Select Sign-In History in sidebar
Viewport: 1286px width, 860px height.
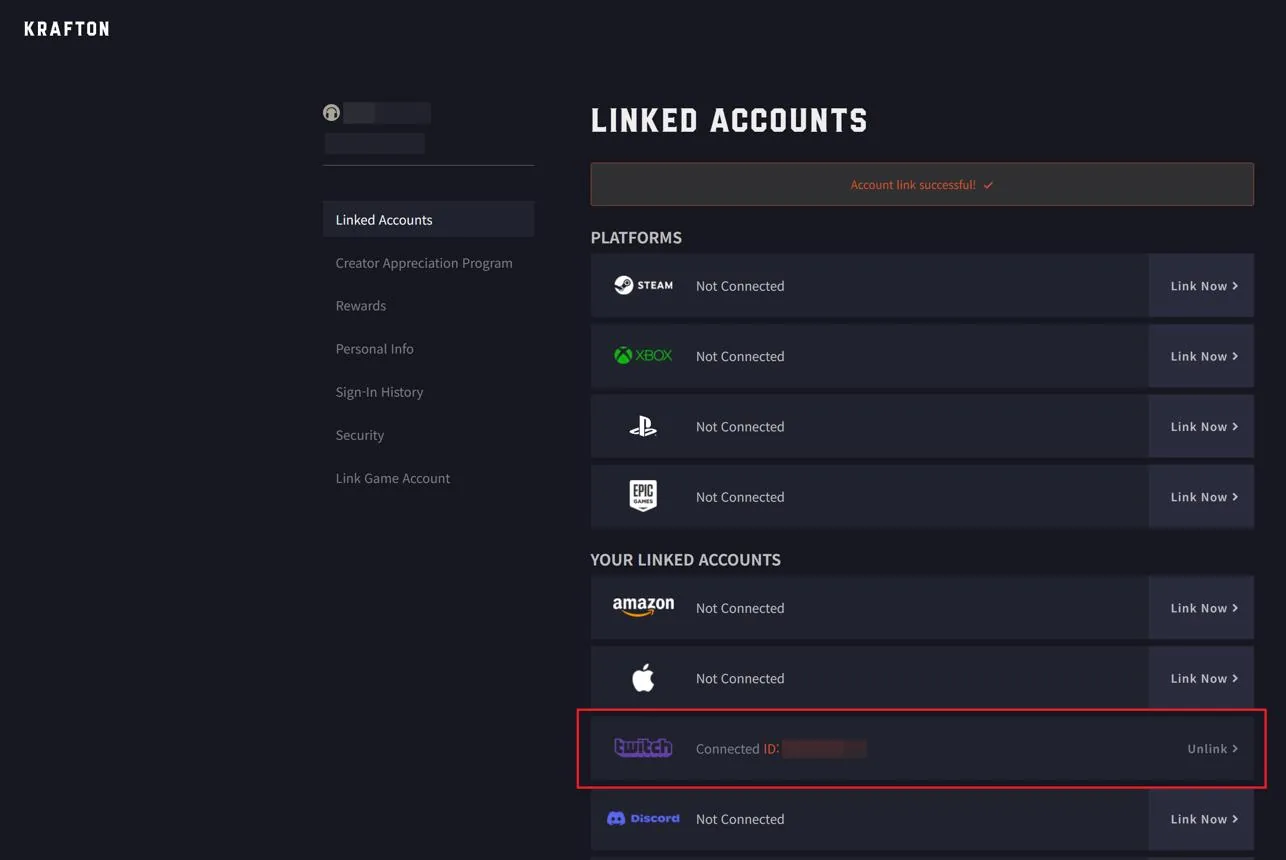pos(380,392)
